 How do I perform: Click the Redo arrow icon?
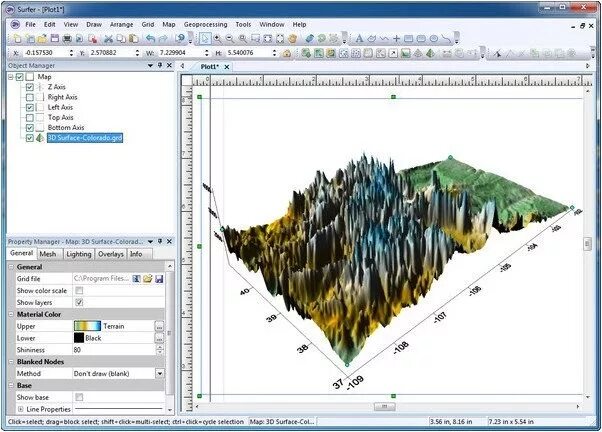(163, 38)
